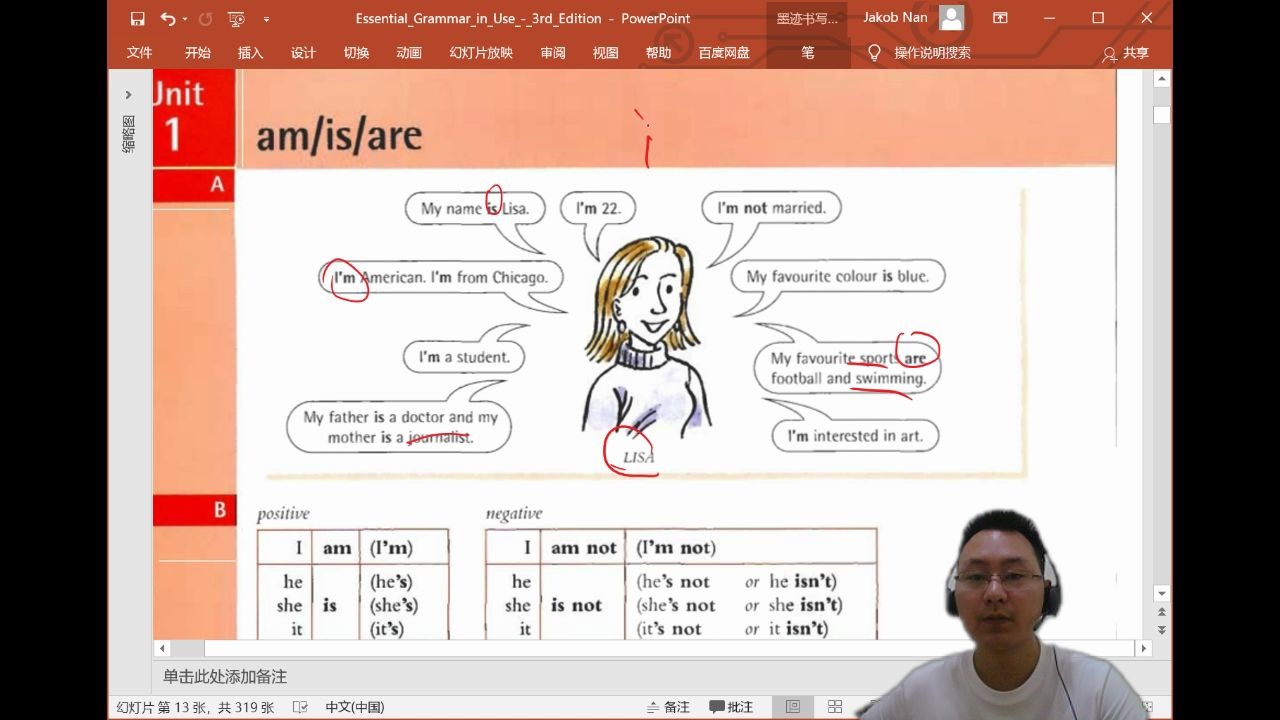
Task: Save the presentation with the Save icon
Action: coord(137,18)
